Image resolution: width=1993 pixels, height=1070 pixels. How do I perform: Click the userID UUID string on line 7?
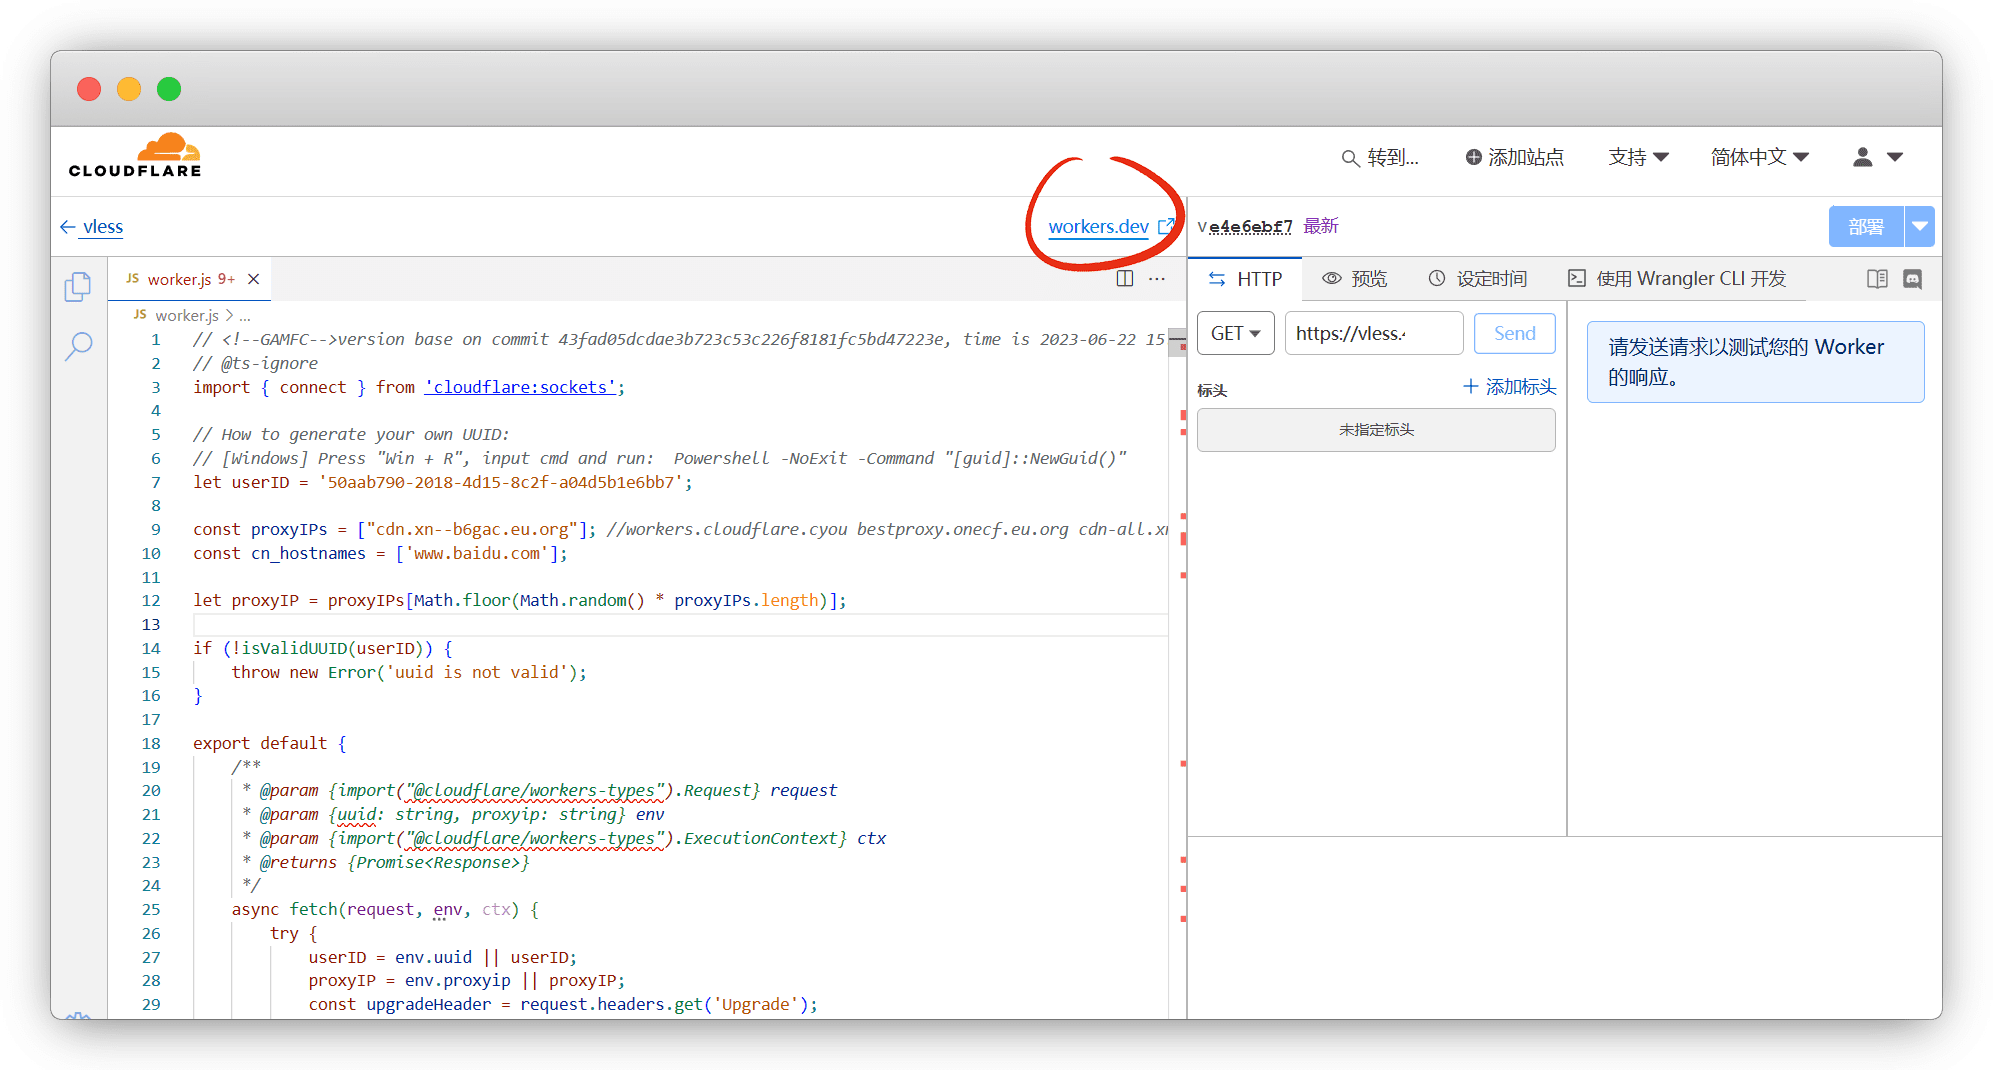click(501, 482)
